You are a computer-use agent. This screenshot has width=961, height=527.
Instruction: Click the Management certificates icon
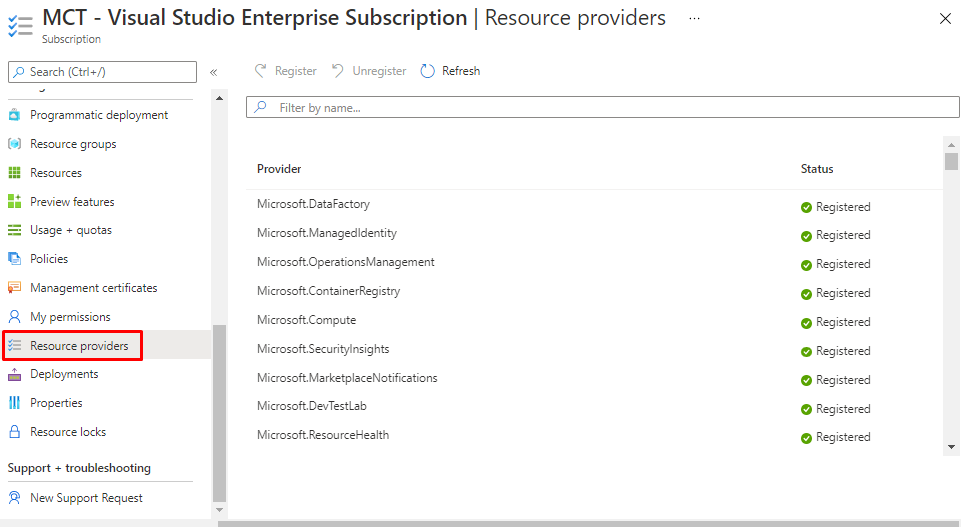coord(14,288)
